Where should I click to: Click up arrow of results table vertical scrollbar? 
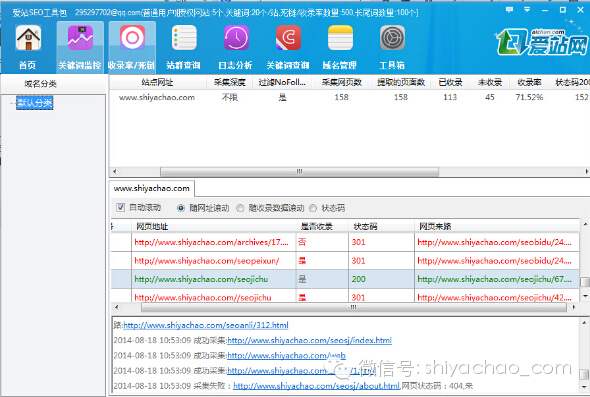point(585,224)
